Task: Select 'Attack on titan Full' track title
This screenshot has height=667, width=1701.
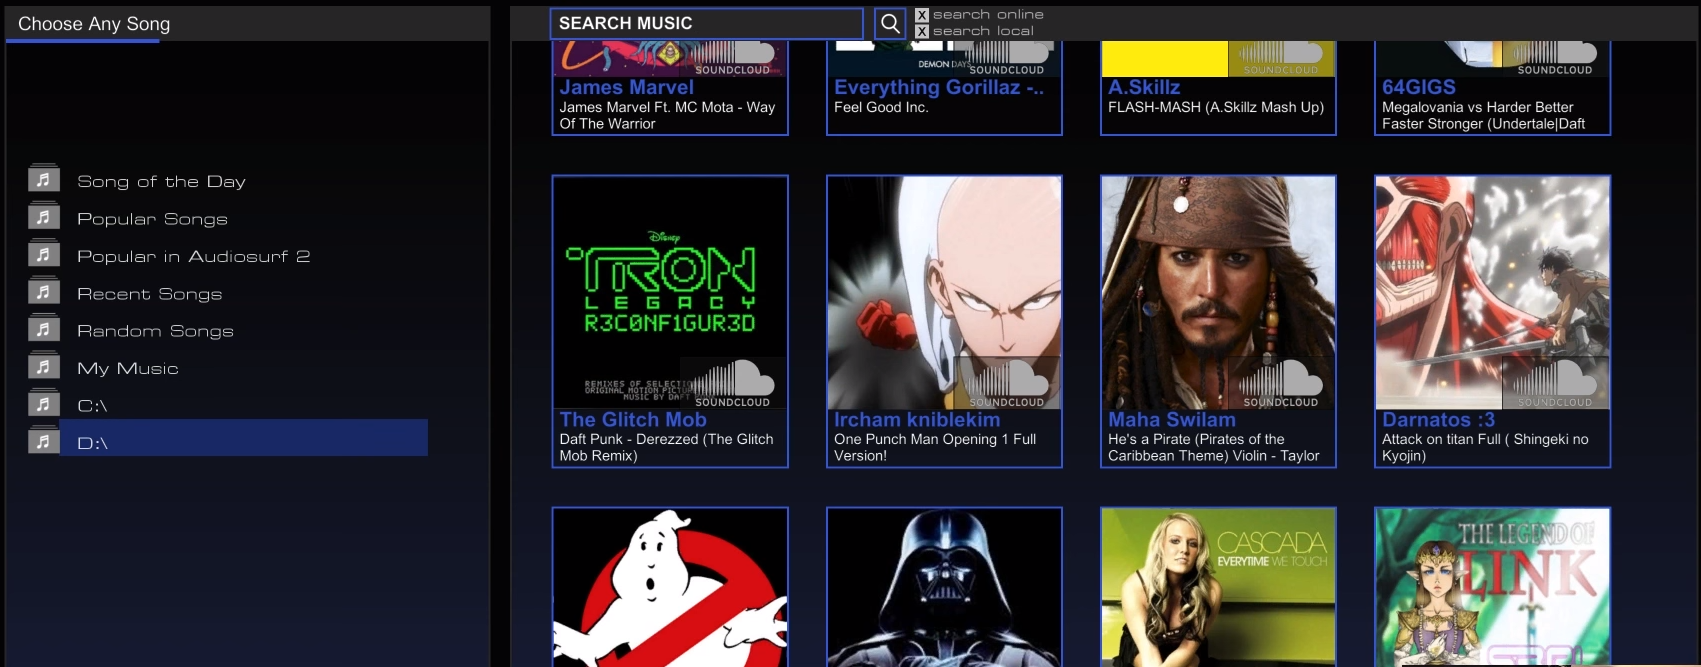Action: (1485, 447)
